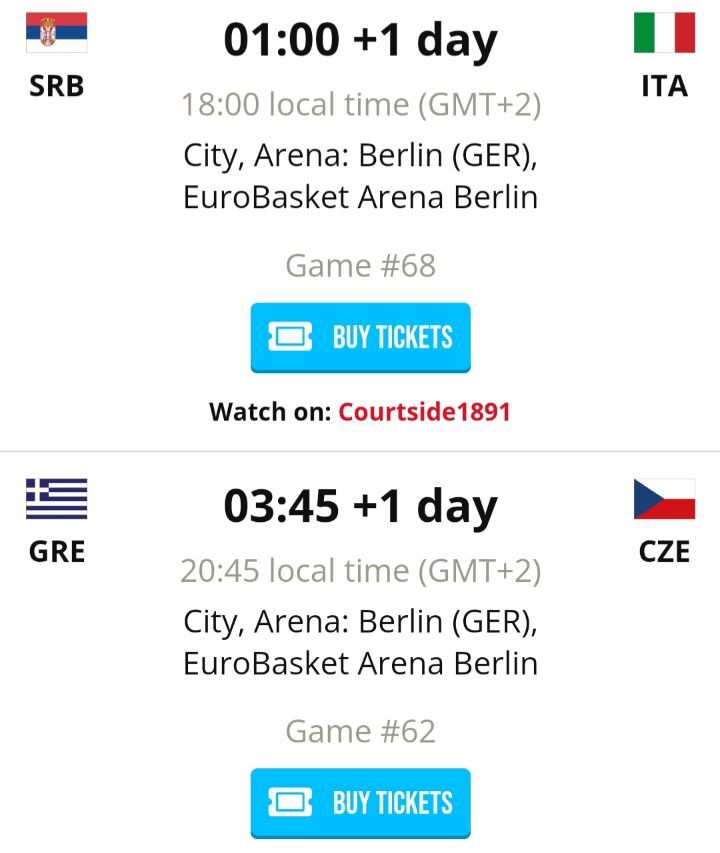
Task: Tap the CZE team label
Action: pos(664,551)
